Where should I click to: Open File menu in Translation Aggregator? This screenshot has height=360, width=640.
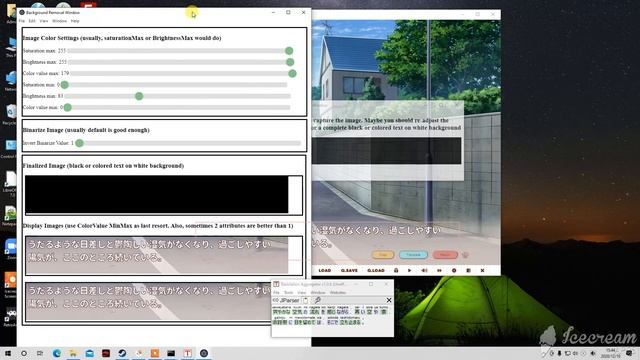pos(276,293)
